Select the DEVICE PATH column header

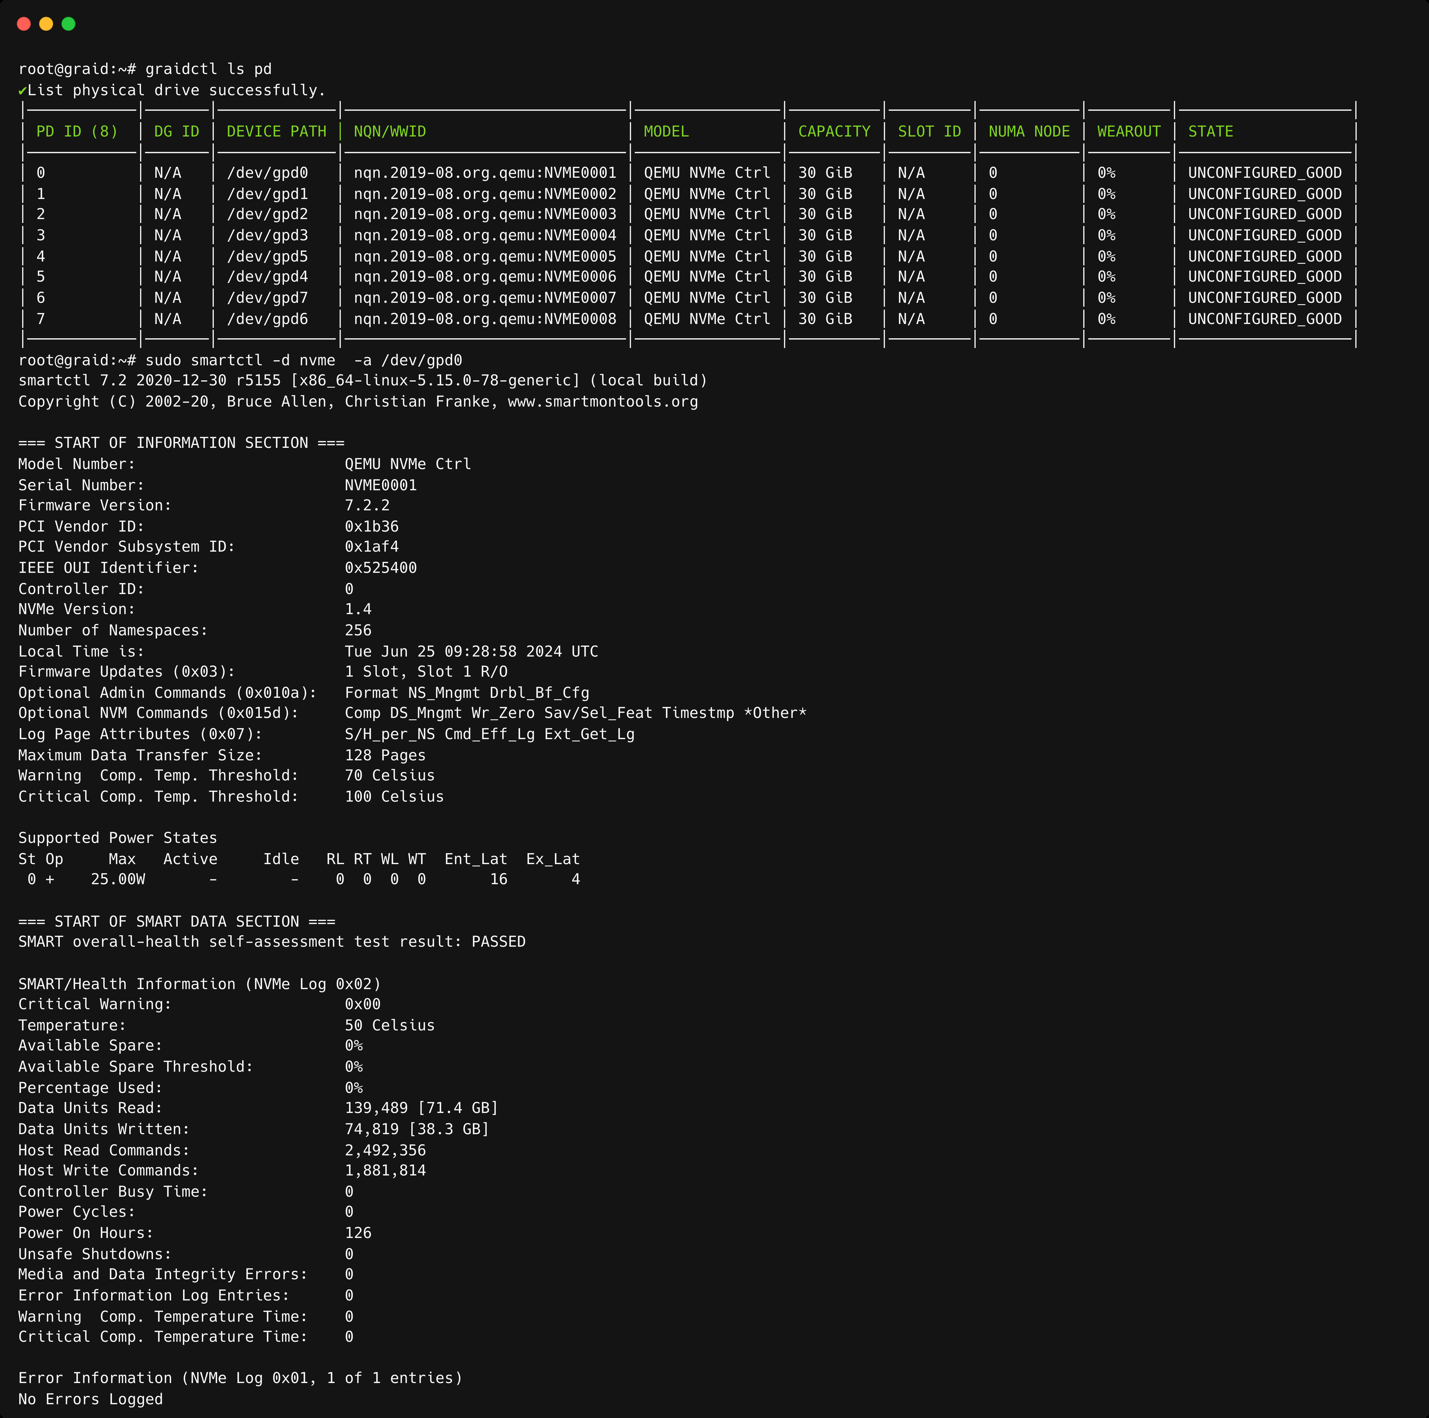[274, 131]
